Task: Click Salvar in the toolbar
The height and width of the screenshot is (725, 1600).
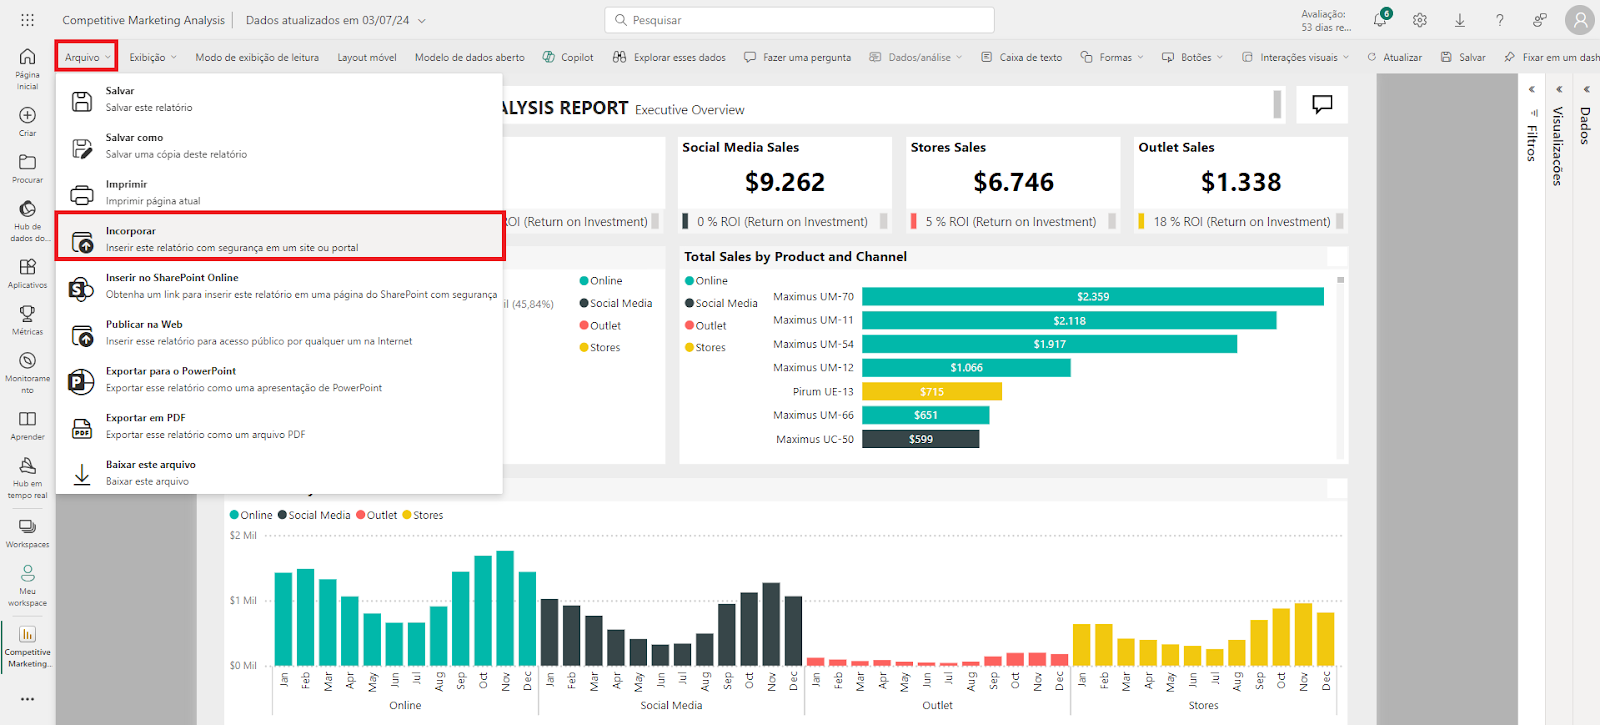Action: click(x=1463, y=57)
